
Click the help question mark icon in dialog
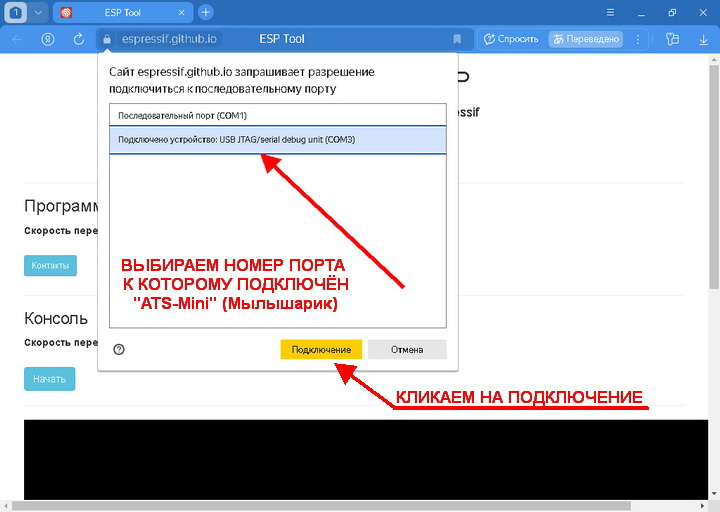[119, 349]
